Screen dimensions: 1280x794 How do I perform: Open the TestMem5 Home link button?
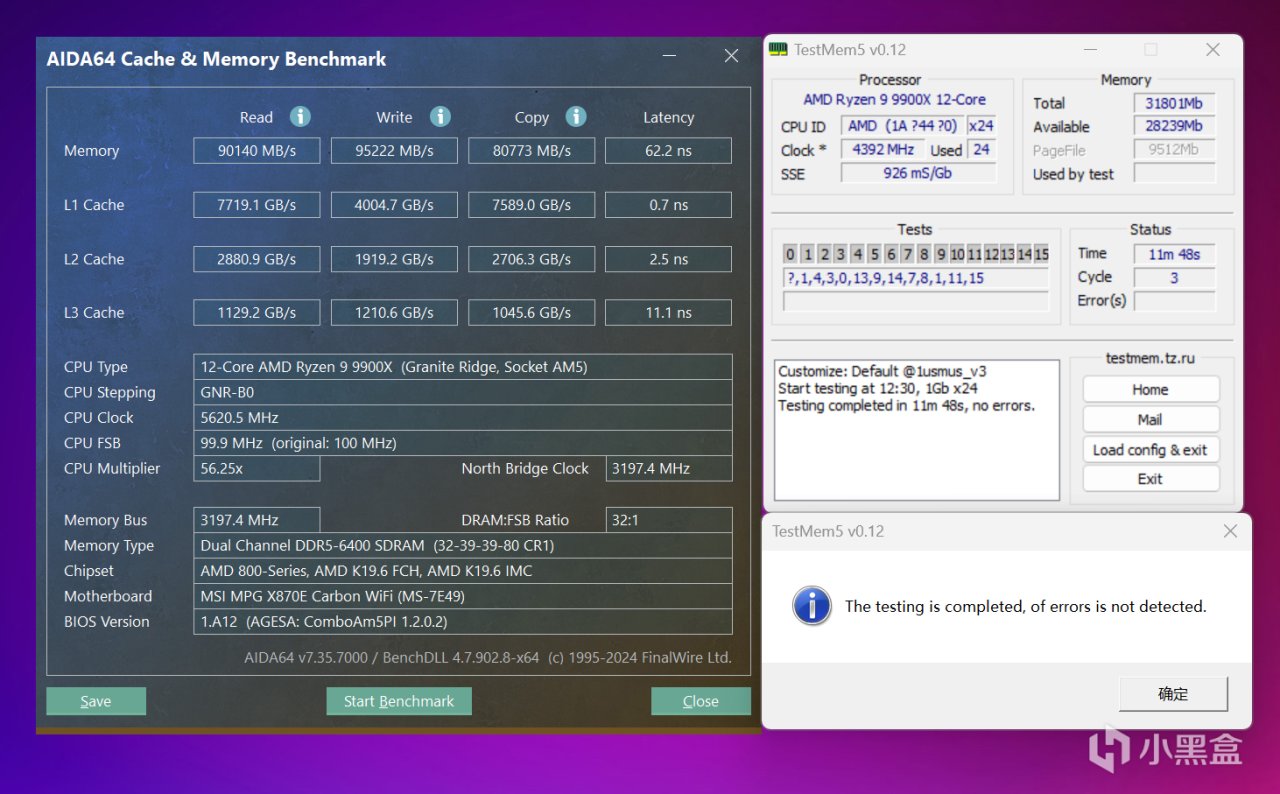click(1150, 389)
